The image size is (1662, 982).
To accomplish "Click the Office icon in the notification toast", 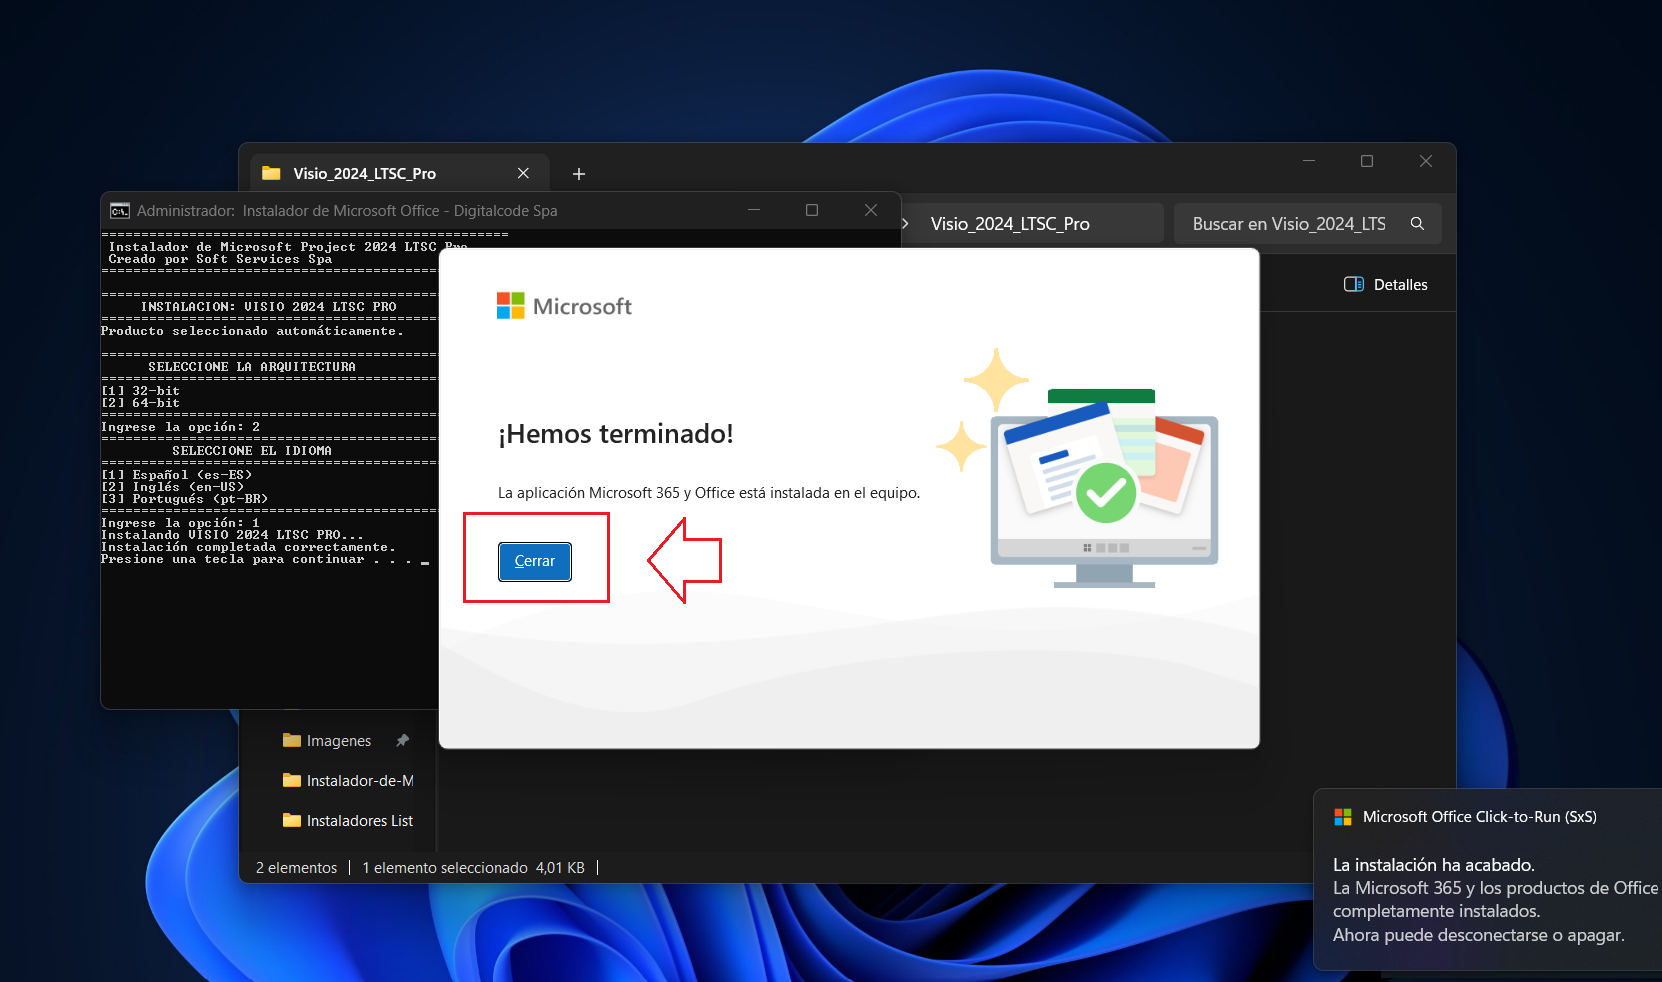I will coord(1343,817).
